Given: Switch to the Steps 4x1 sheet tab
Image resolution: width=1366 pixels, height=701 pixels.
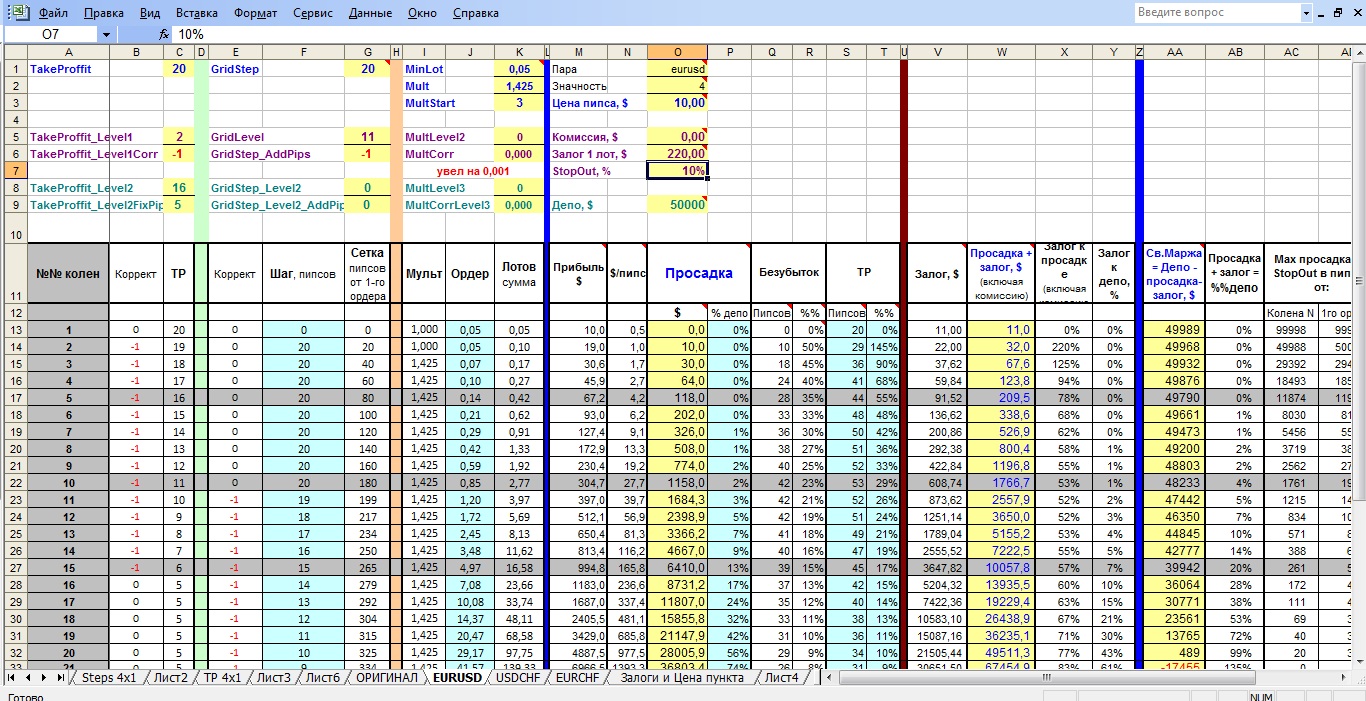Looking at the screenshot, I should click(x=111, y=678).
